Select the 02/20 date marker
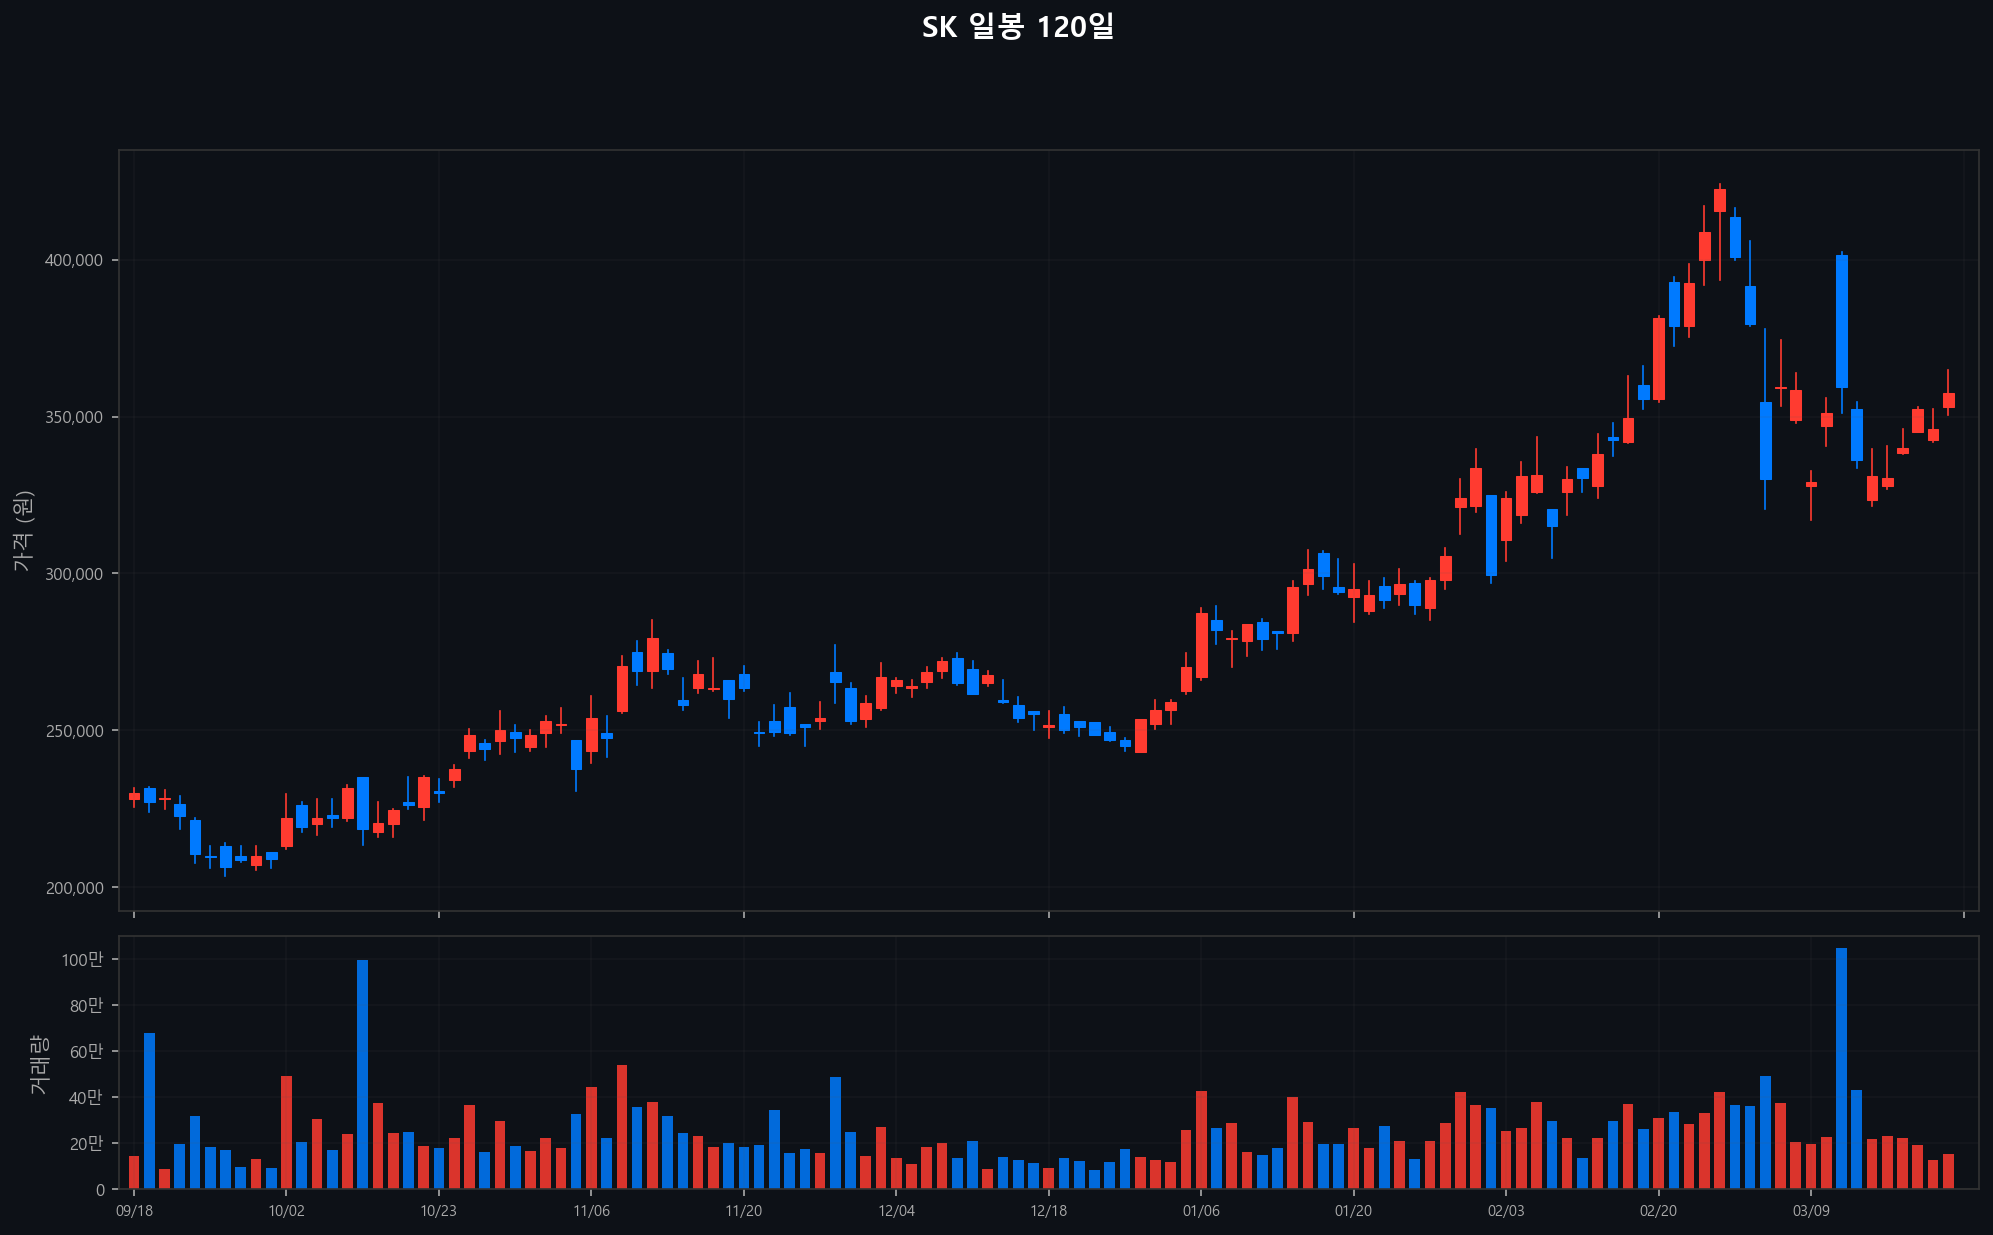The width and height of the screenshot is (1993, 1235). point(1658,1211)
